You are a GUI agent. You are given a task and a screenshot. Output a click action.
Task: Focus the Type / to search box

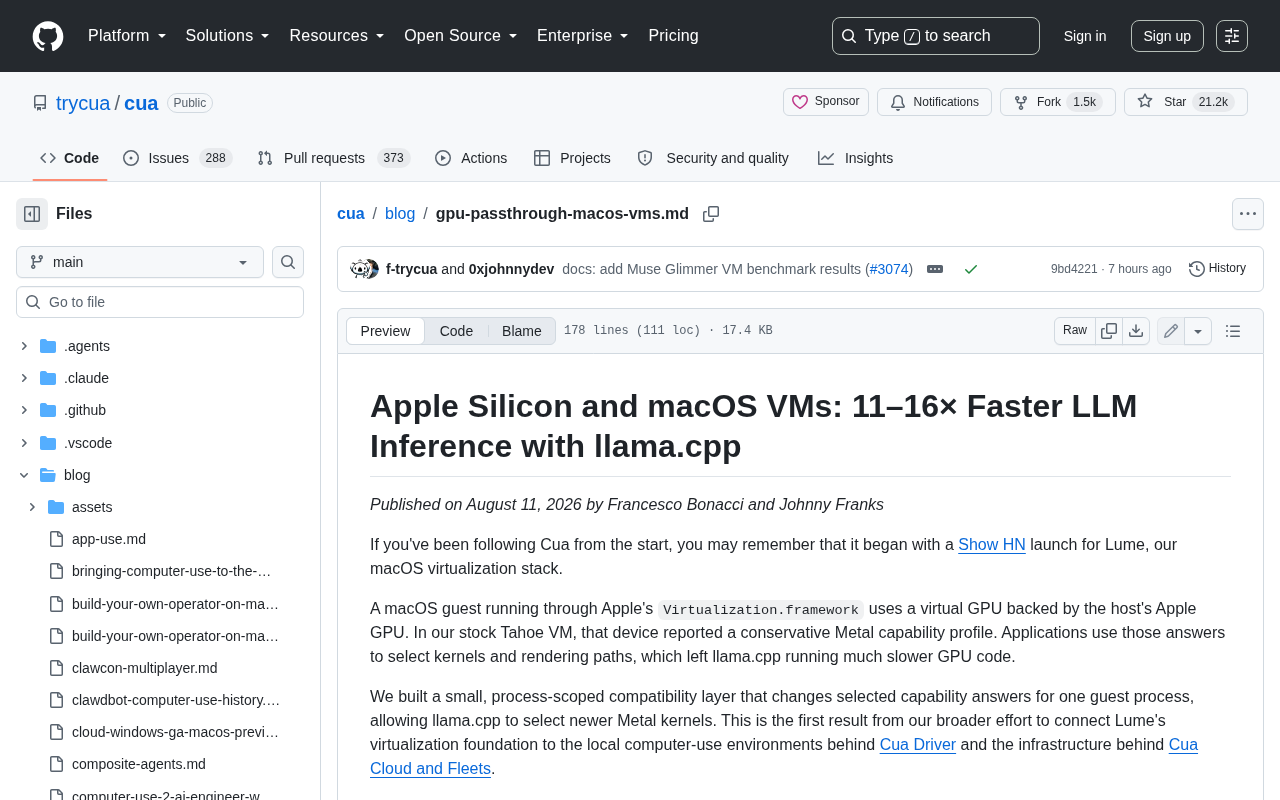coord(936,36)
